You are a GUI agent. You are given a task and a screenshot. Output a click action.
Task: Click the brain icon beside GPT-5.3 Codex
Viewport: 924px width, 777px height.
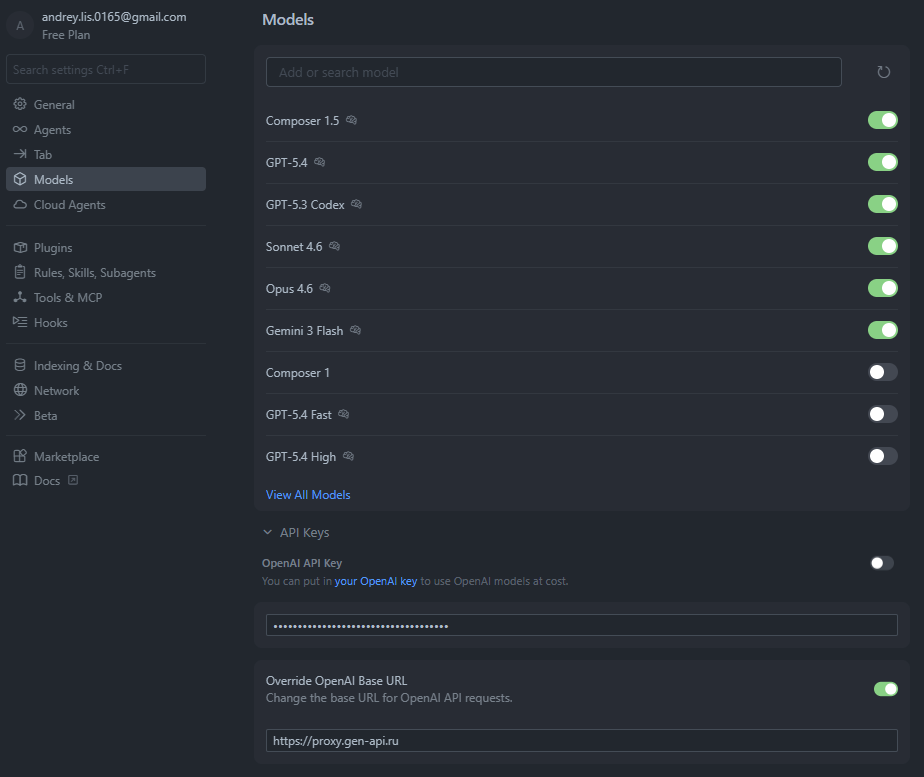tap(356, 205)
